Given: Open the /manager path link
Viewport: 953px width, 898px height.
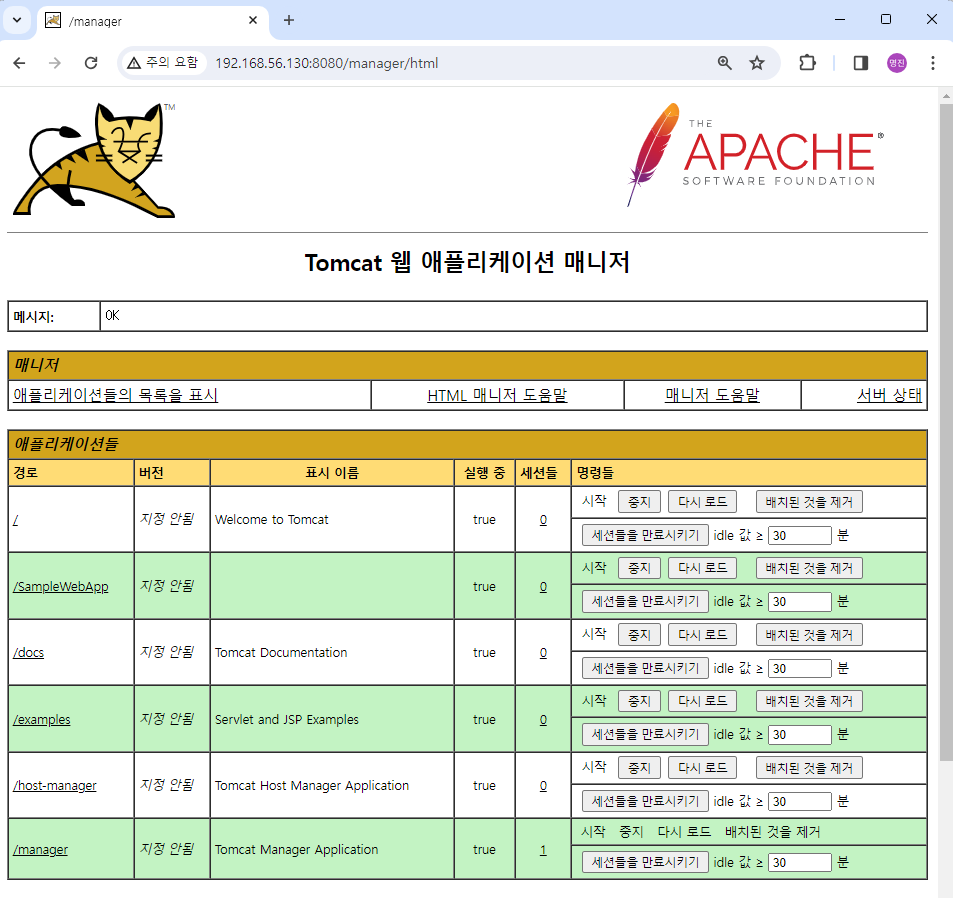Looking at the screenshot, I should [x=40, y=849].
